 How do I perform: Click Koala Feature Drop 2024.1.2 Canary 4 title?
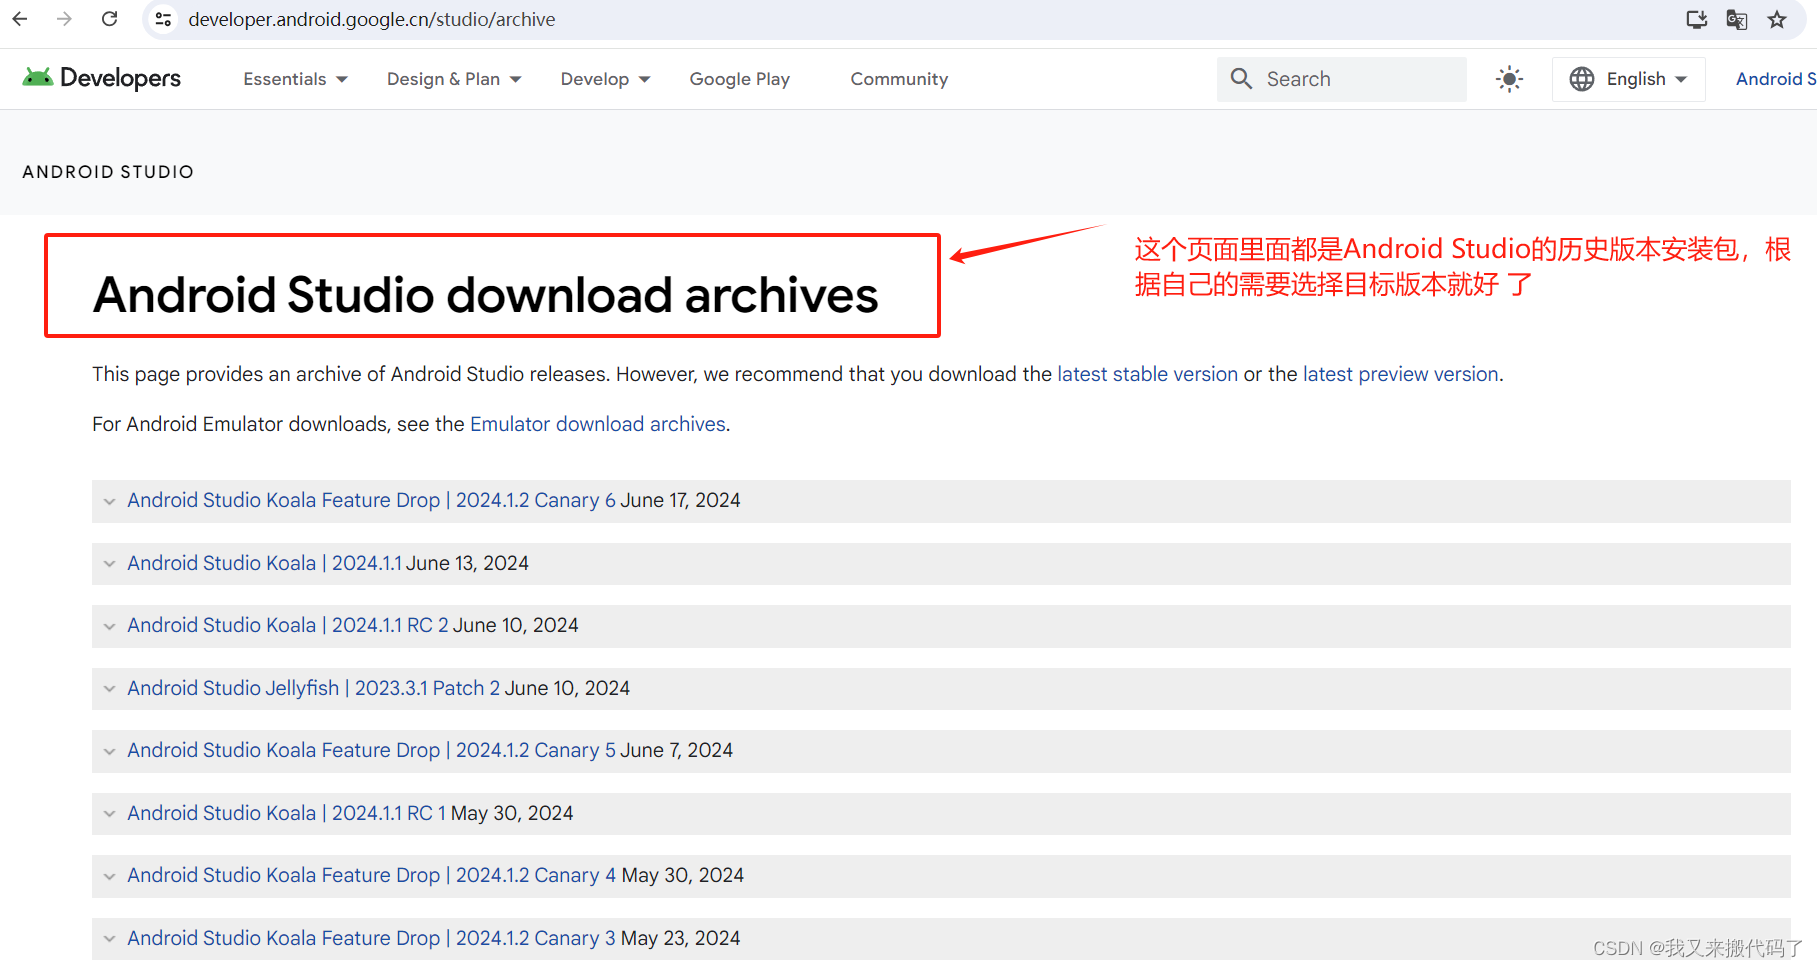point(371,875)
